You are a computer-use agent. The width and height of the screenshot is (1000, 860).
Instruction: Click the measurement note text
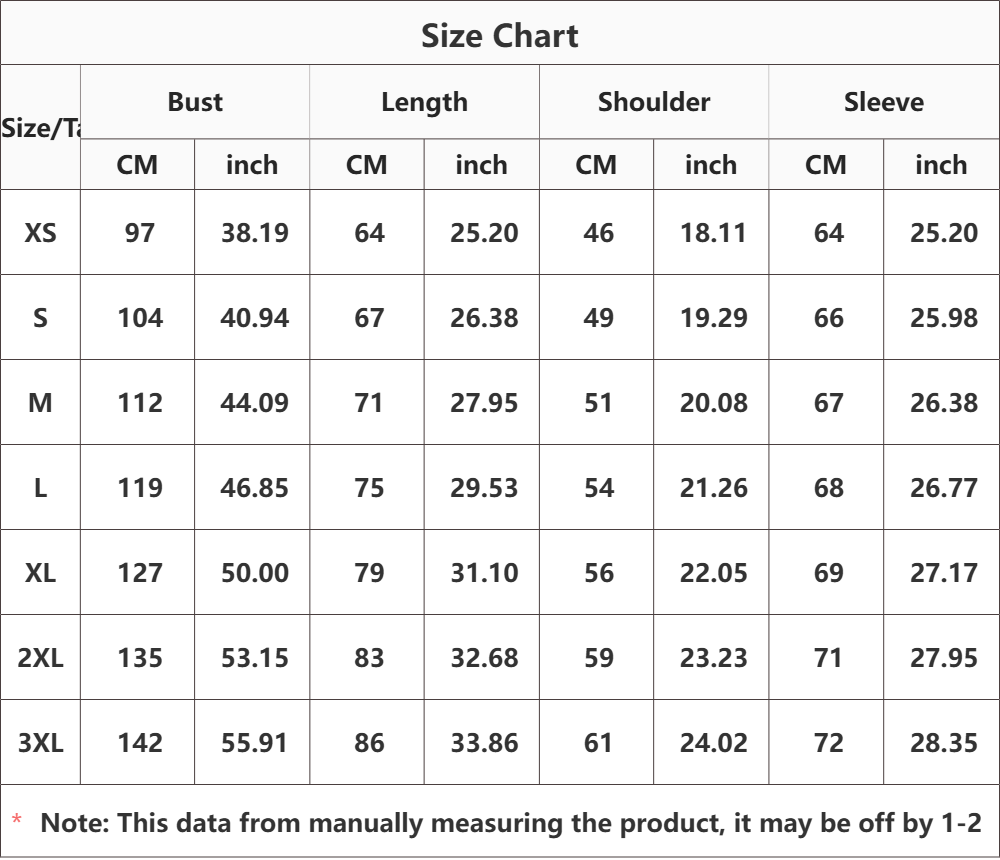(x=511, y=823)
